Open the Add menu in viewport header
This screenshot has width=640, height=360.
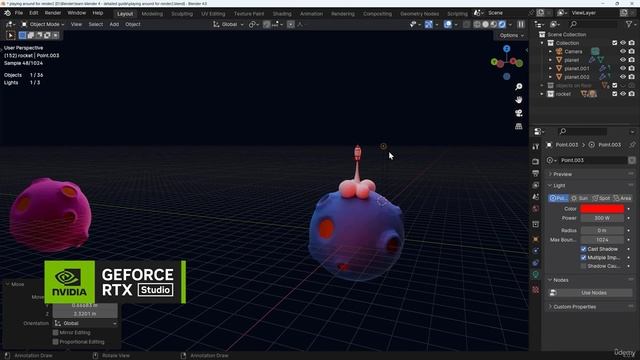point(114,24)
